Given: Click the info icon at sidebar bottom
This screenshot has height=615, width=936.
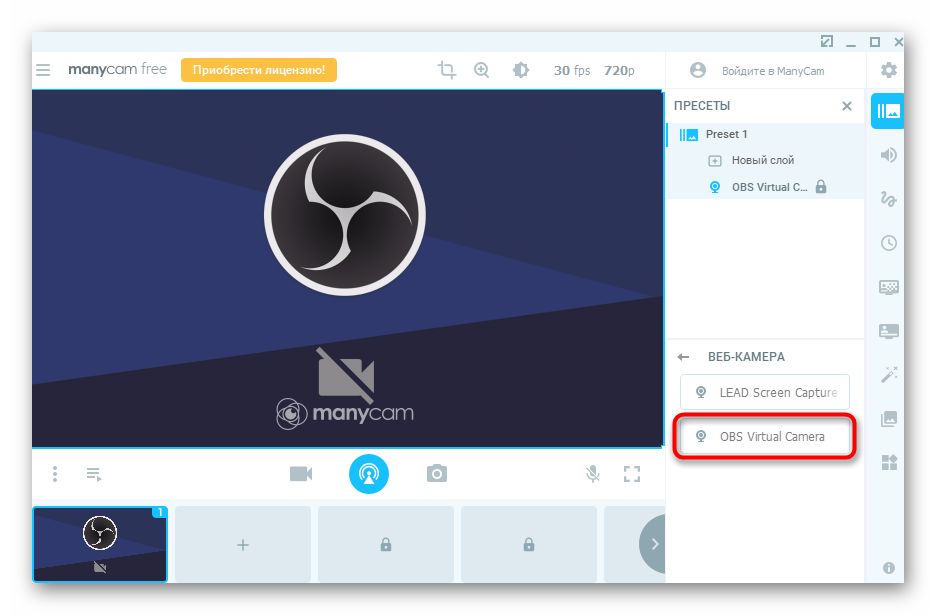Looking at the screenshot, I should tap(888, 568).
